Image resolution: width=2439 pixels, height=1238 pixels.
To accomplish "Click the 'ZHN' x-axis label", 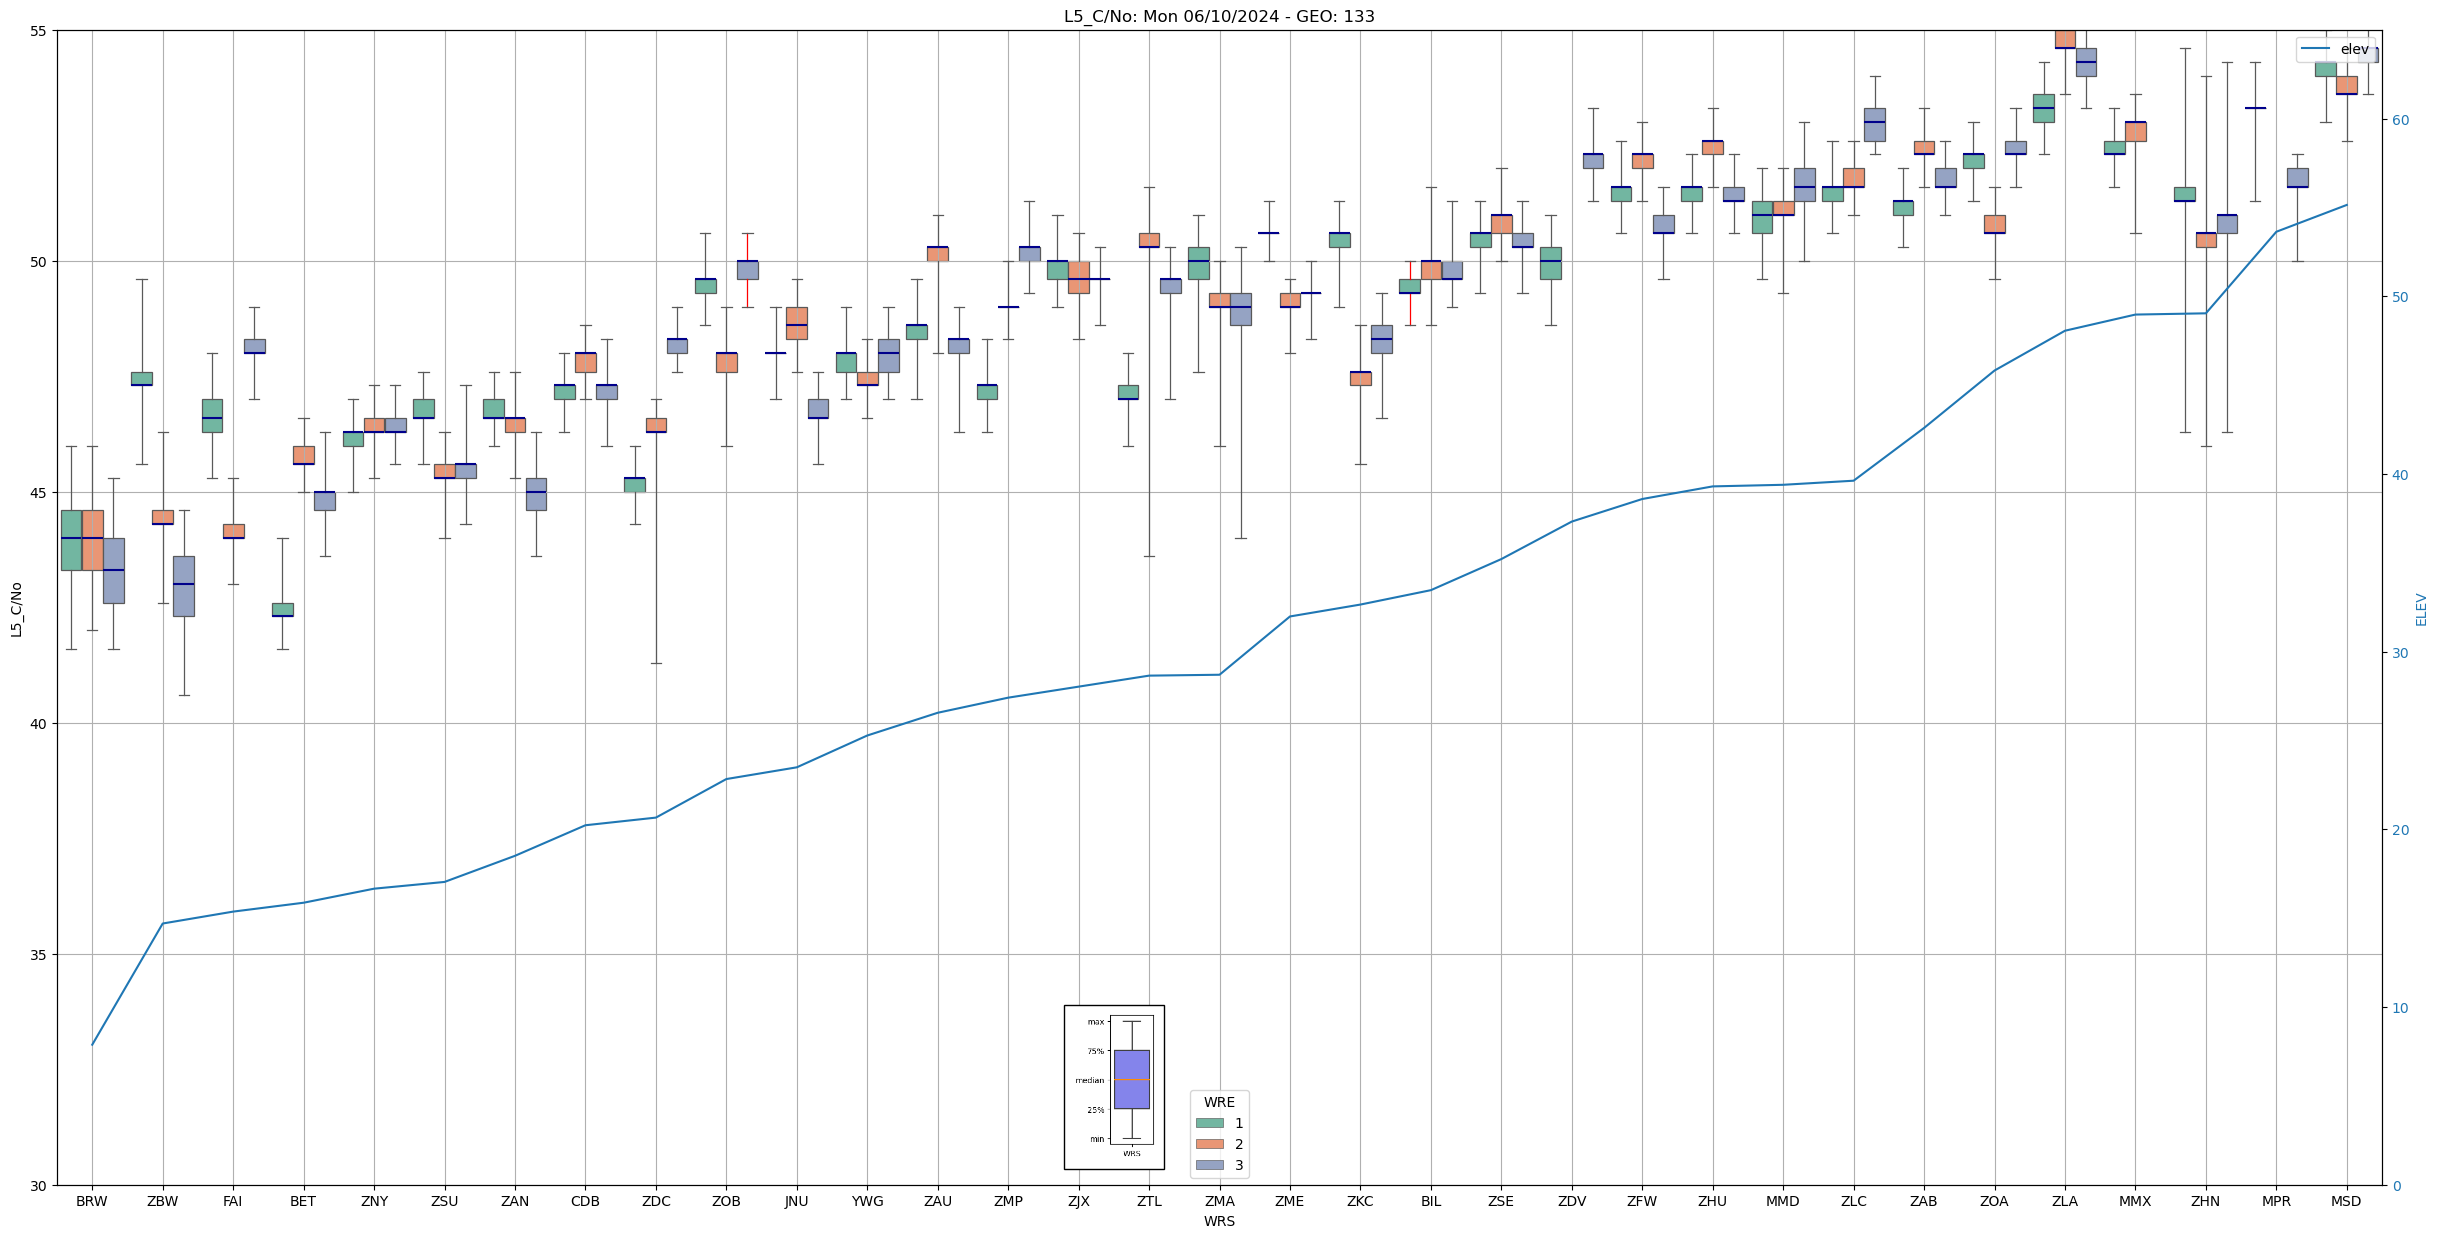I will [x=2206, y=1201].
